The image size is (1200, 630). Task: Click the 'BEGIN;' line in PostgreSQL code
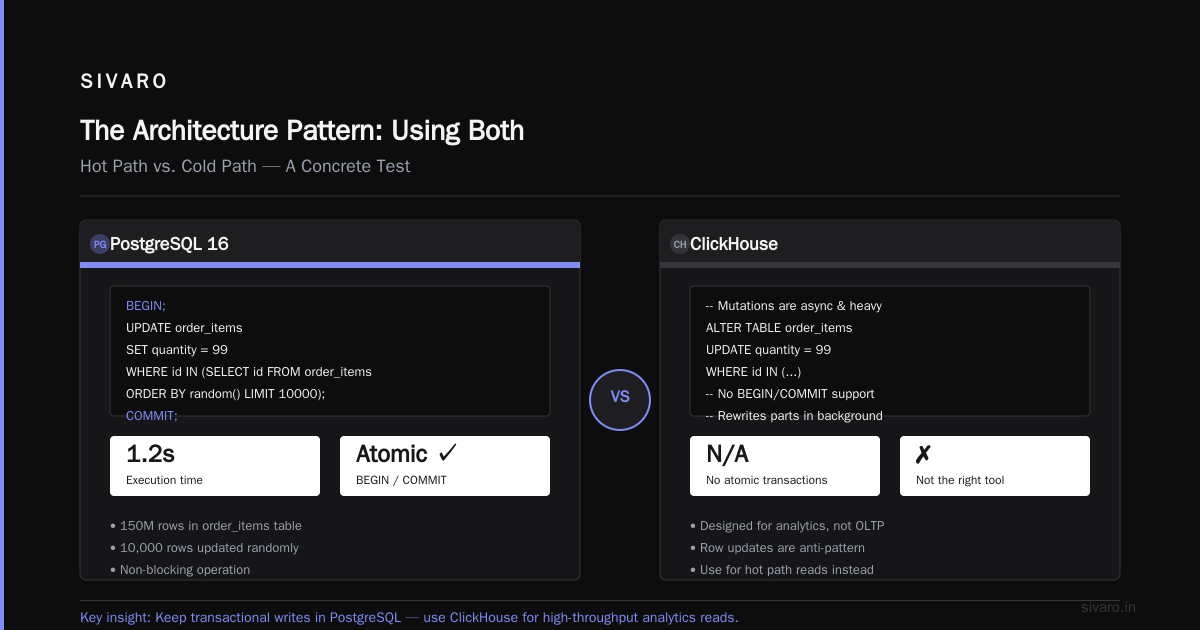tap(146, 305)
